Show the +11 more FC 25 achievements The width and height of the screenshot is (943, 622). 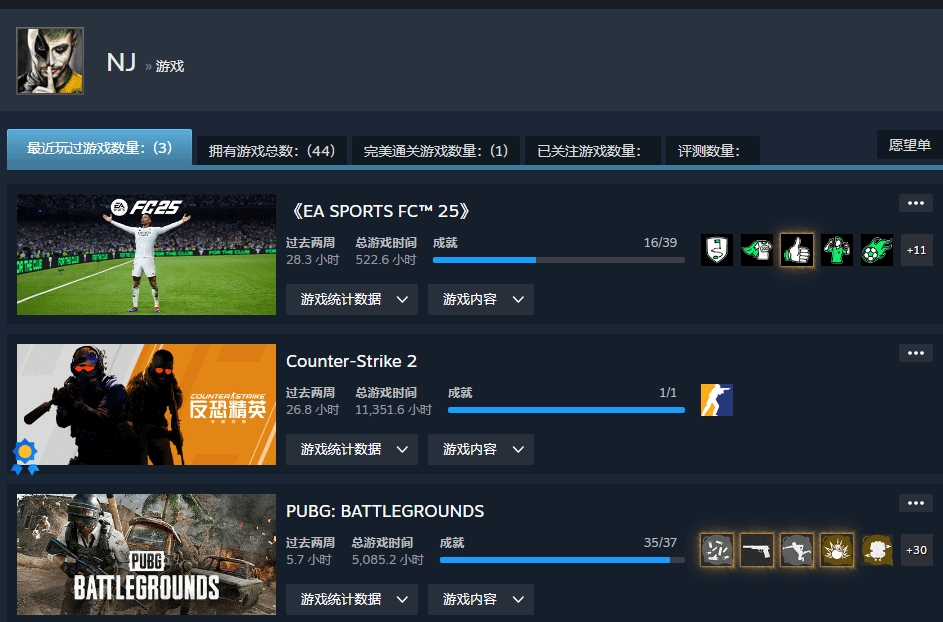917,250
